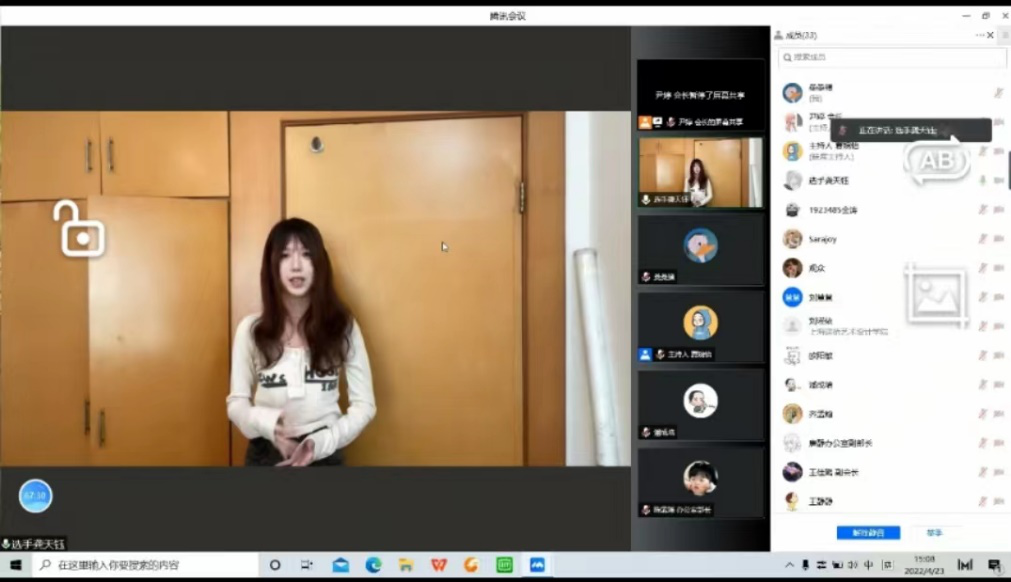Click the unlock padlock icon on video
Screen dimensions: 1011x582
click(x=78, y=230)
